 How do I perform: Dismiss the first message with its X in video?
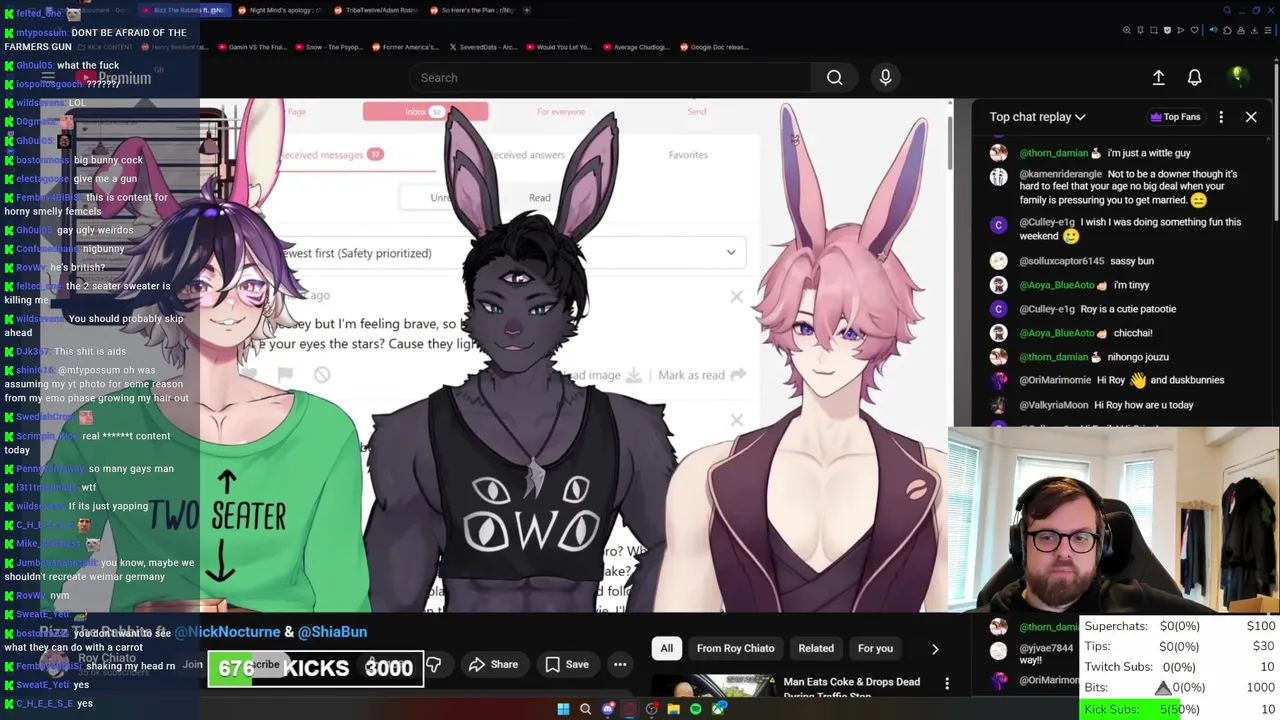coord(737,296)
